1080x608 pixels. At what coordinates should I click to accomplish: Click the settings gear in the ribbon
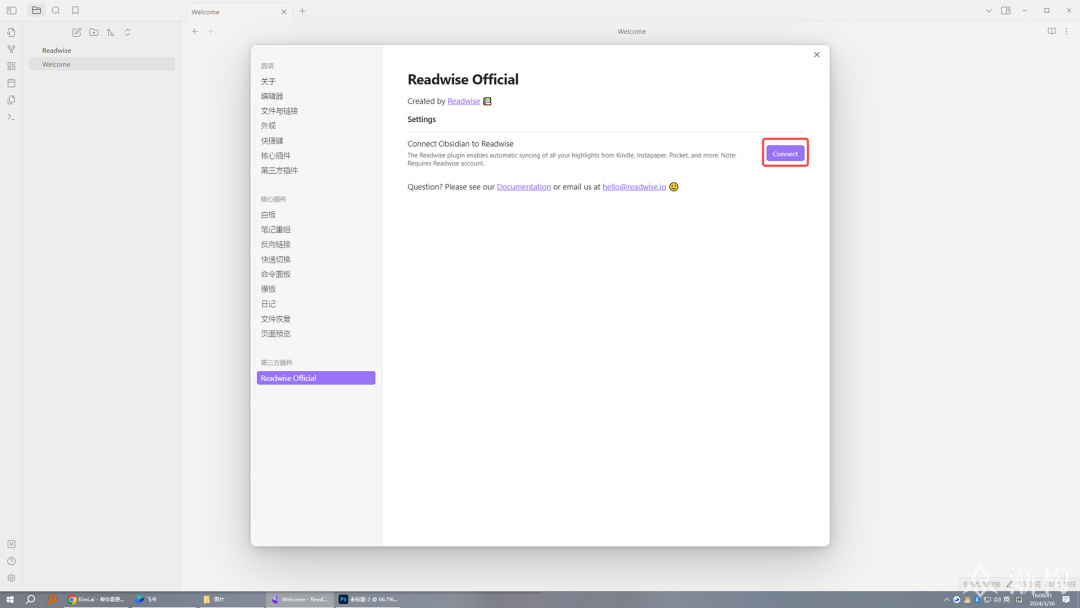(11, 578)
